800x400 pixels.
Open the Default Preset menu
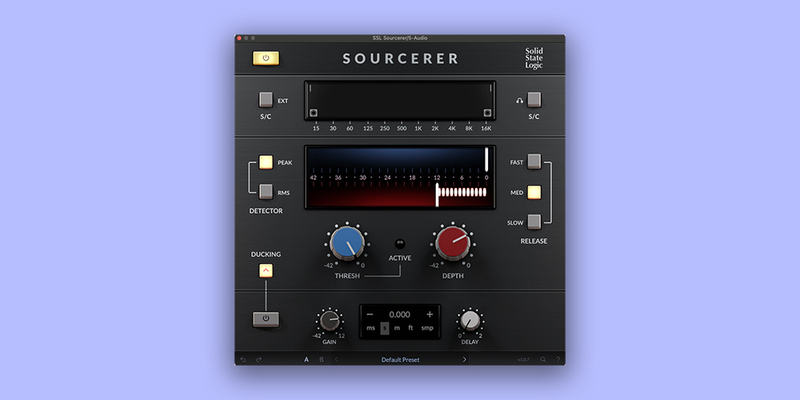tap(401, 360)
